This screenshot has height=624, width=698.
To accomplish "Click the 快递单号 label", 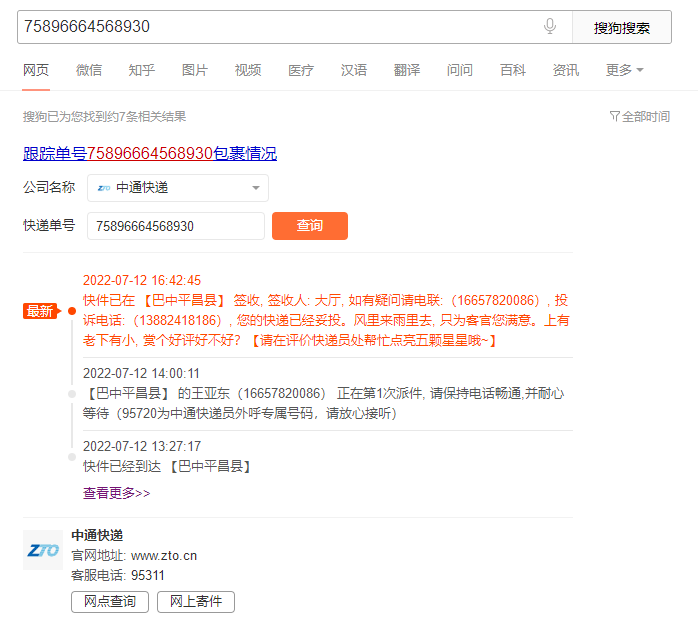I will click(49, 226).
